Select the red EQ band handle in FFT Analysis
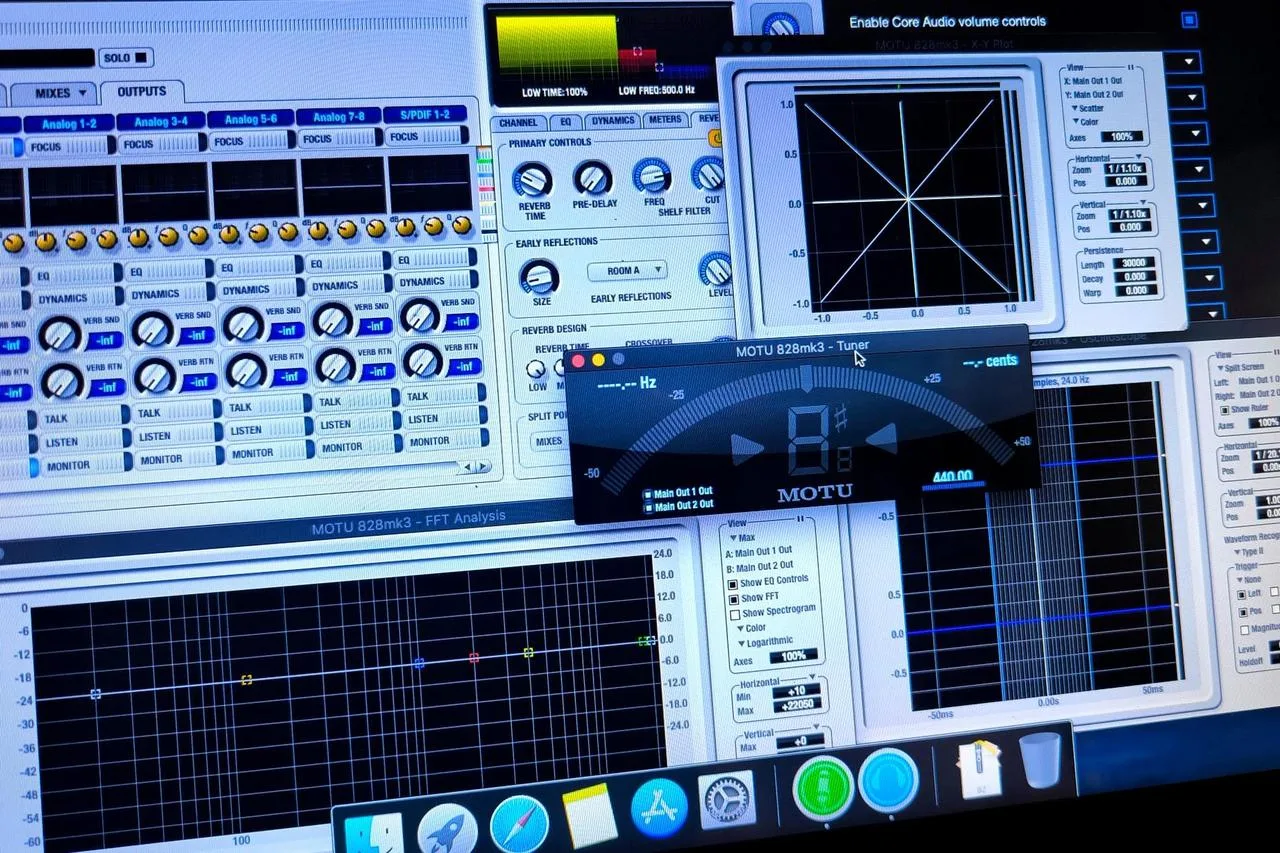This screenshot has width=1280, height=853. point(474,657)
